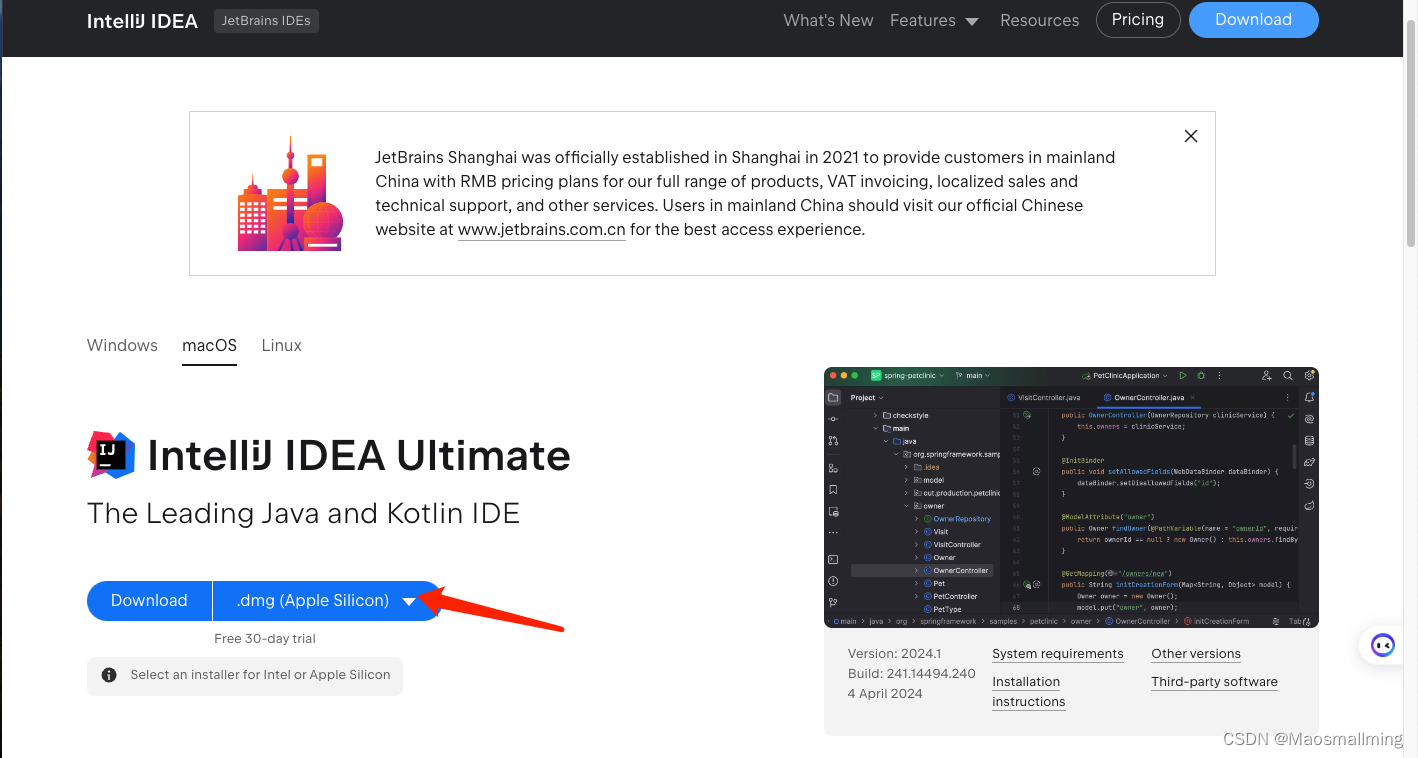Switch to the Windows tab

point(122,345)
